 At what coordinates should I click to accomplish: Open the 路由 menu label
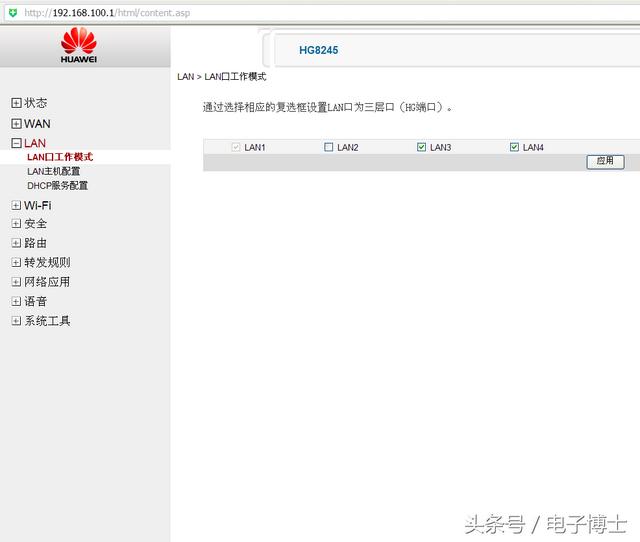36,243
